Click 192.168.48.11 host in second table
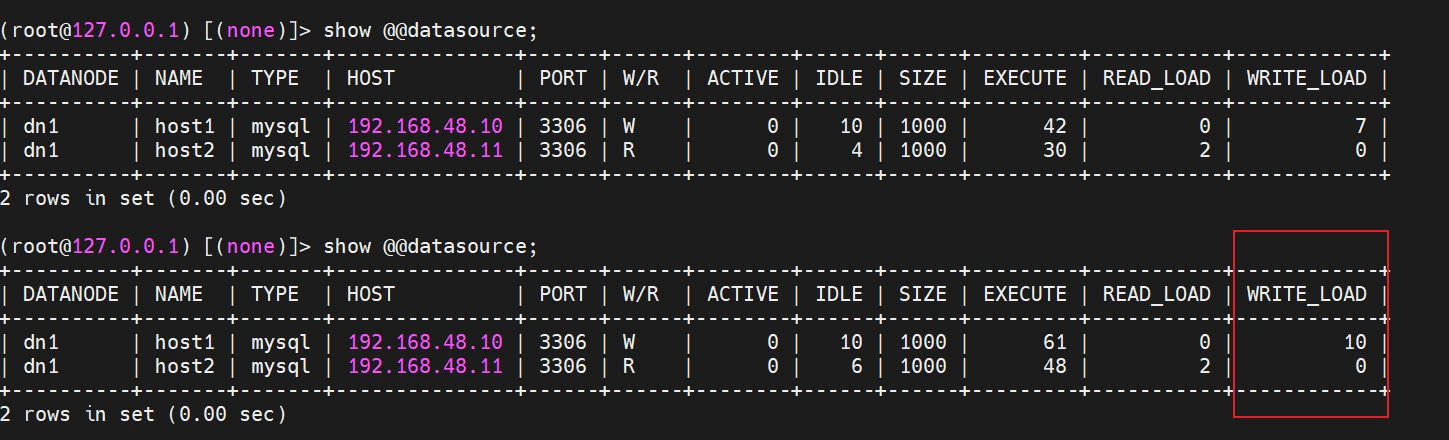 [425, 366]
